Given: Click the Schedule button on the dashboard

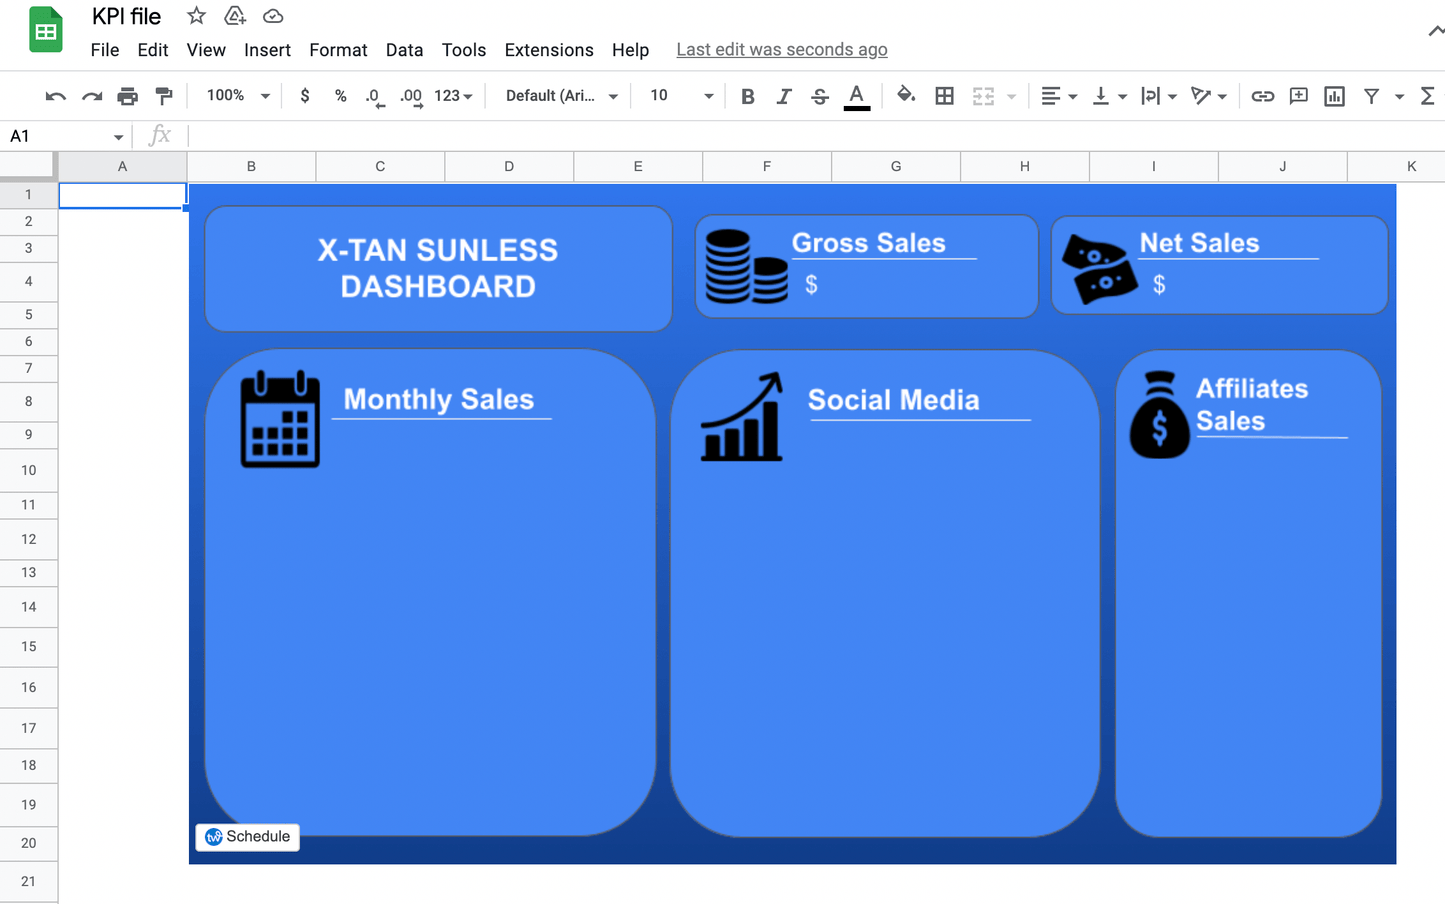Looking at the screenshot, I should tap(247, 837).
